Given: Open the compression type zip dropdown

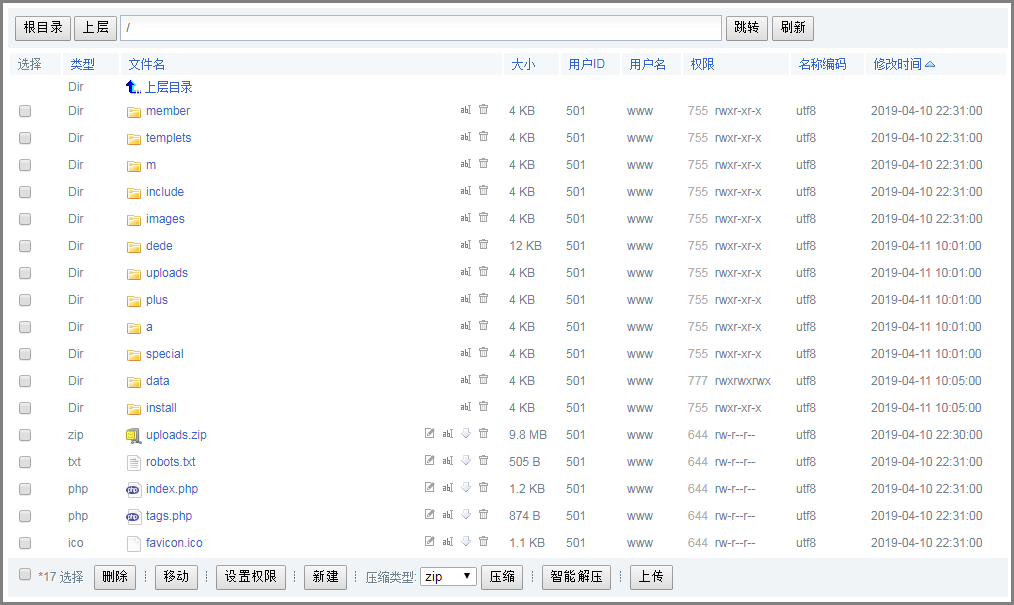Looking at the screenshot, I should pyautogui.click(x=448, y=577).
